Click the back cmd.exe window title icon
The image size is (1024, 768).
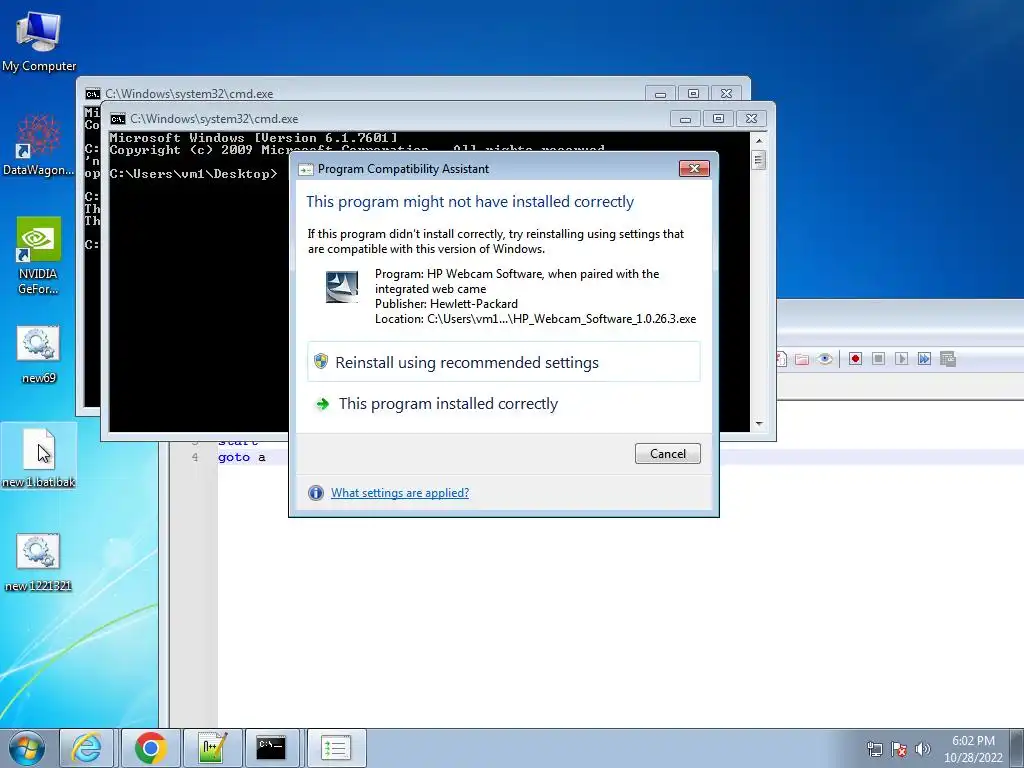93,94
